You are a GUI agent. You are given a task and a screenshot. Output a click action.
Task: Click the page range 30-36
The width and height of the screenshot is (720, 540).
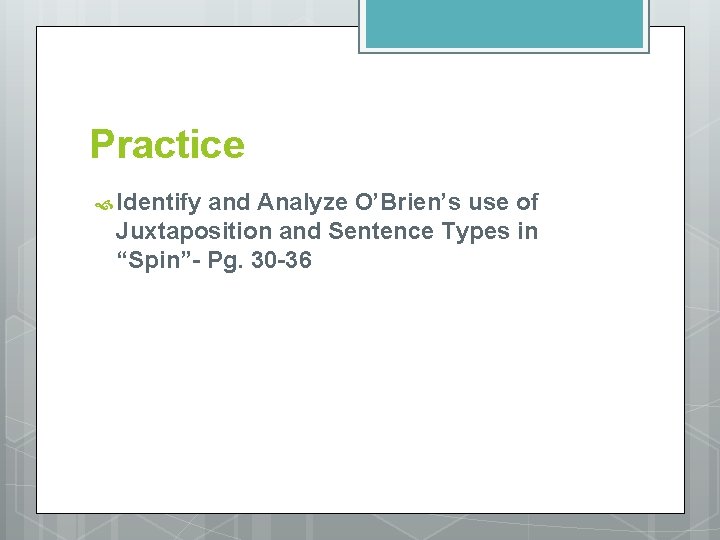tap(284, 261)
